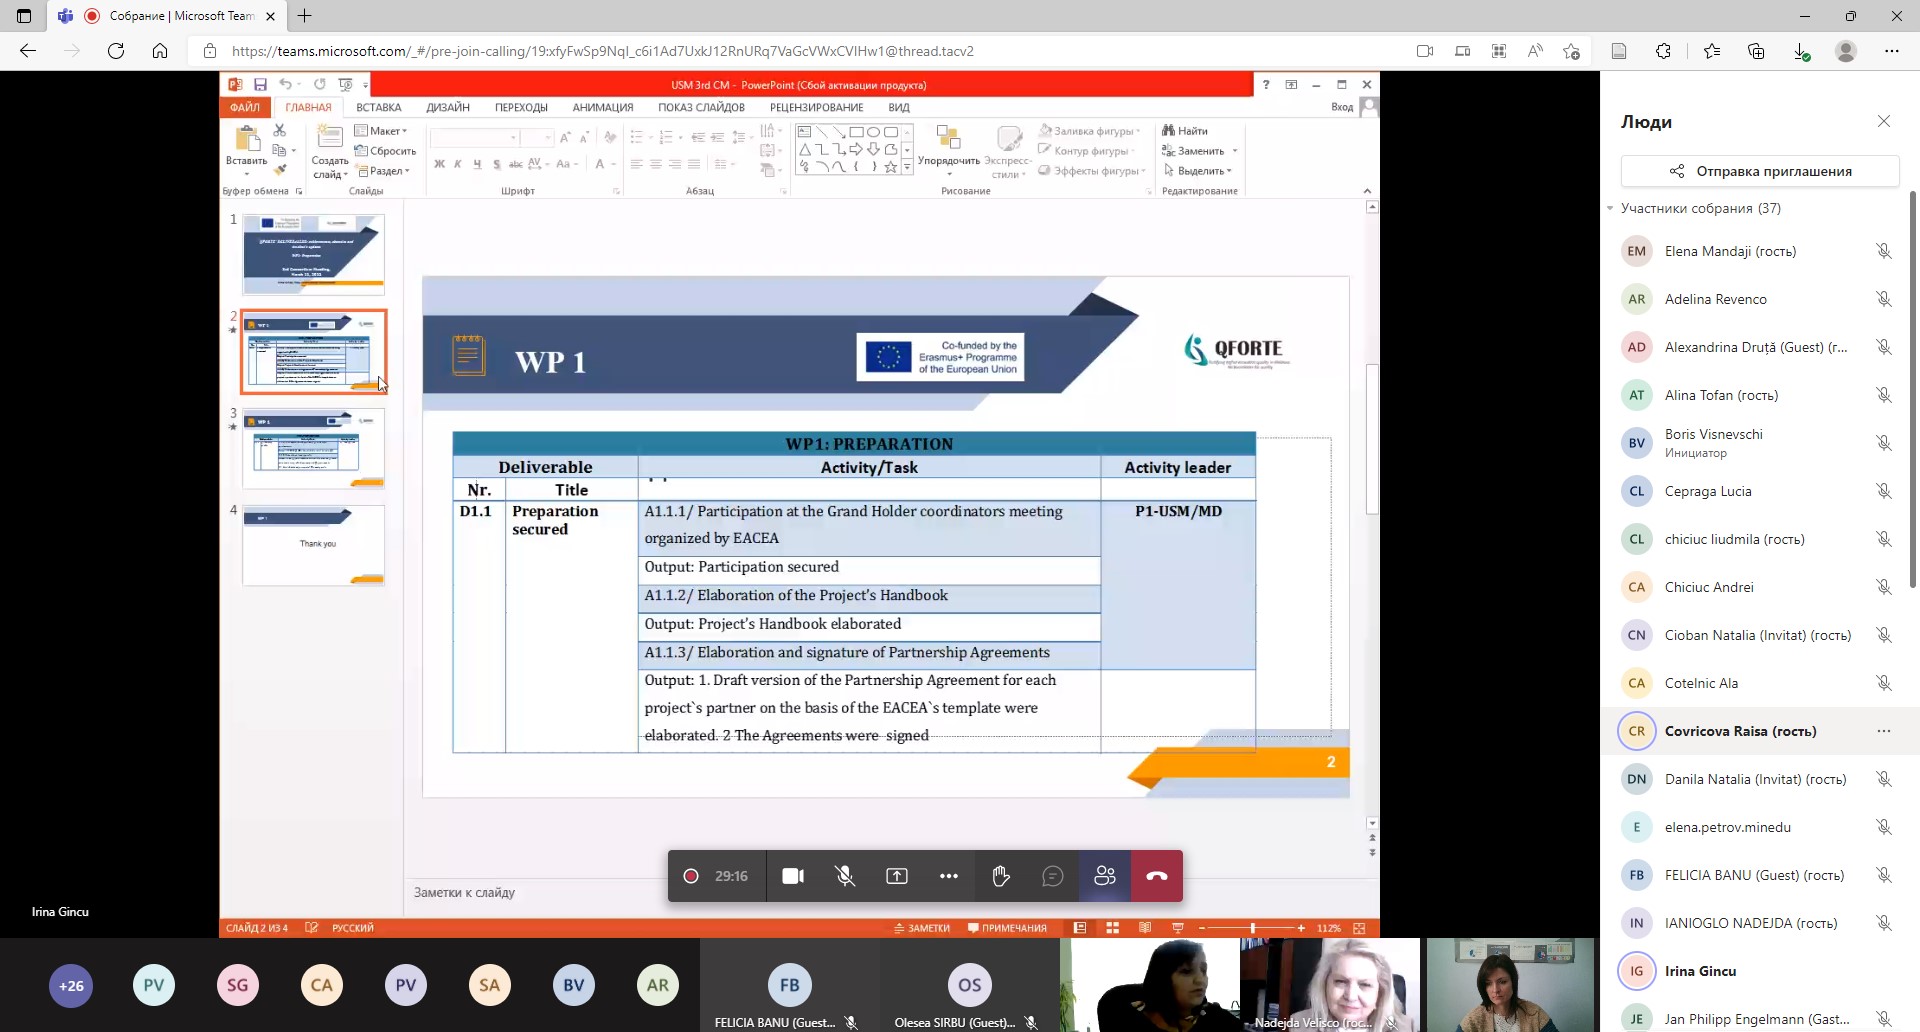Click the red hang up call button

pos(1156,876)
